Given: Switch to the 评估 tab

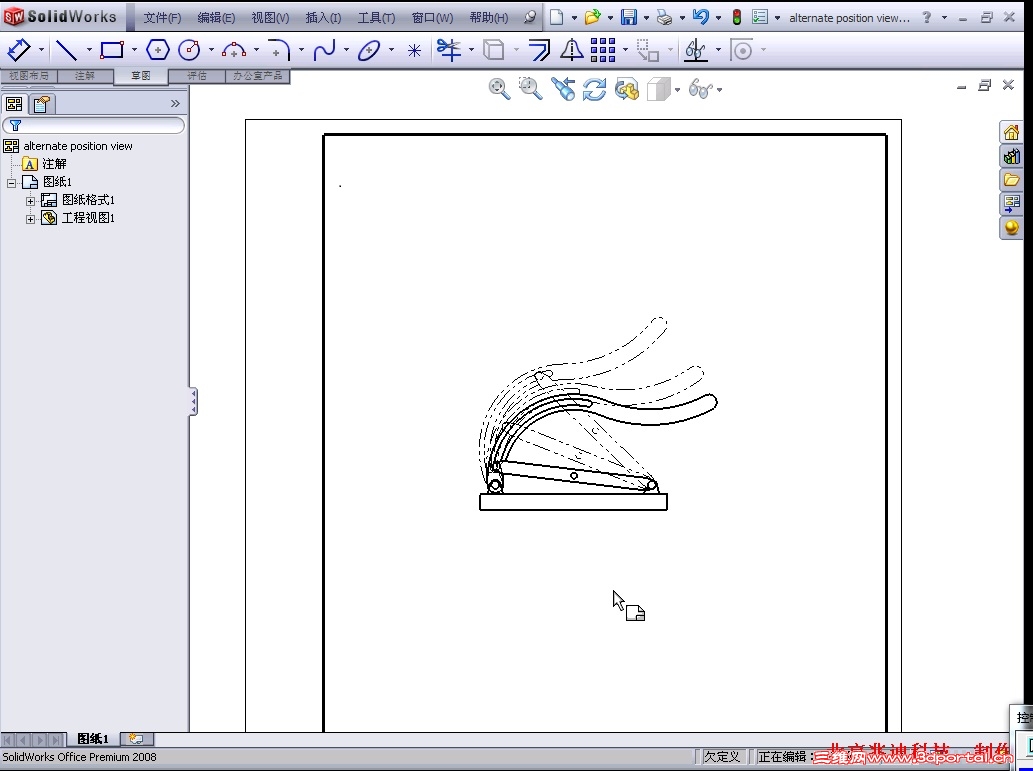Looking at the screenshot, I should [x=197, y=76].
